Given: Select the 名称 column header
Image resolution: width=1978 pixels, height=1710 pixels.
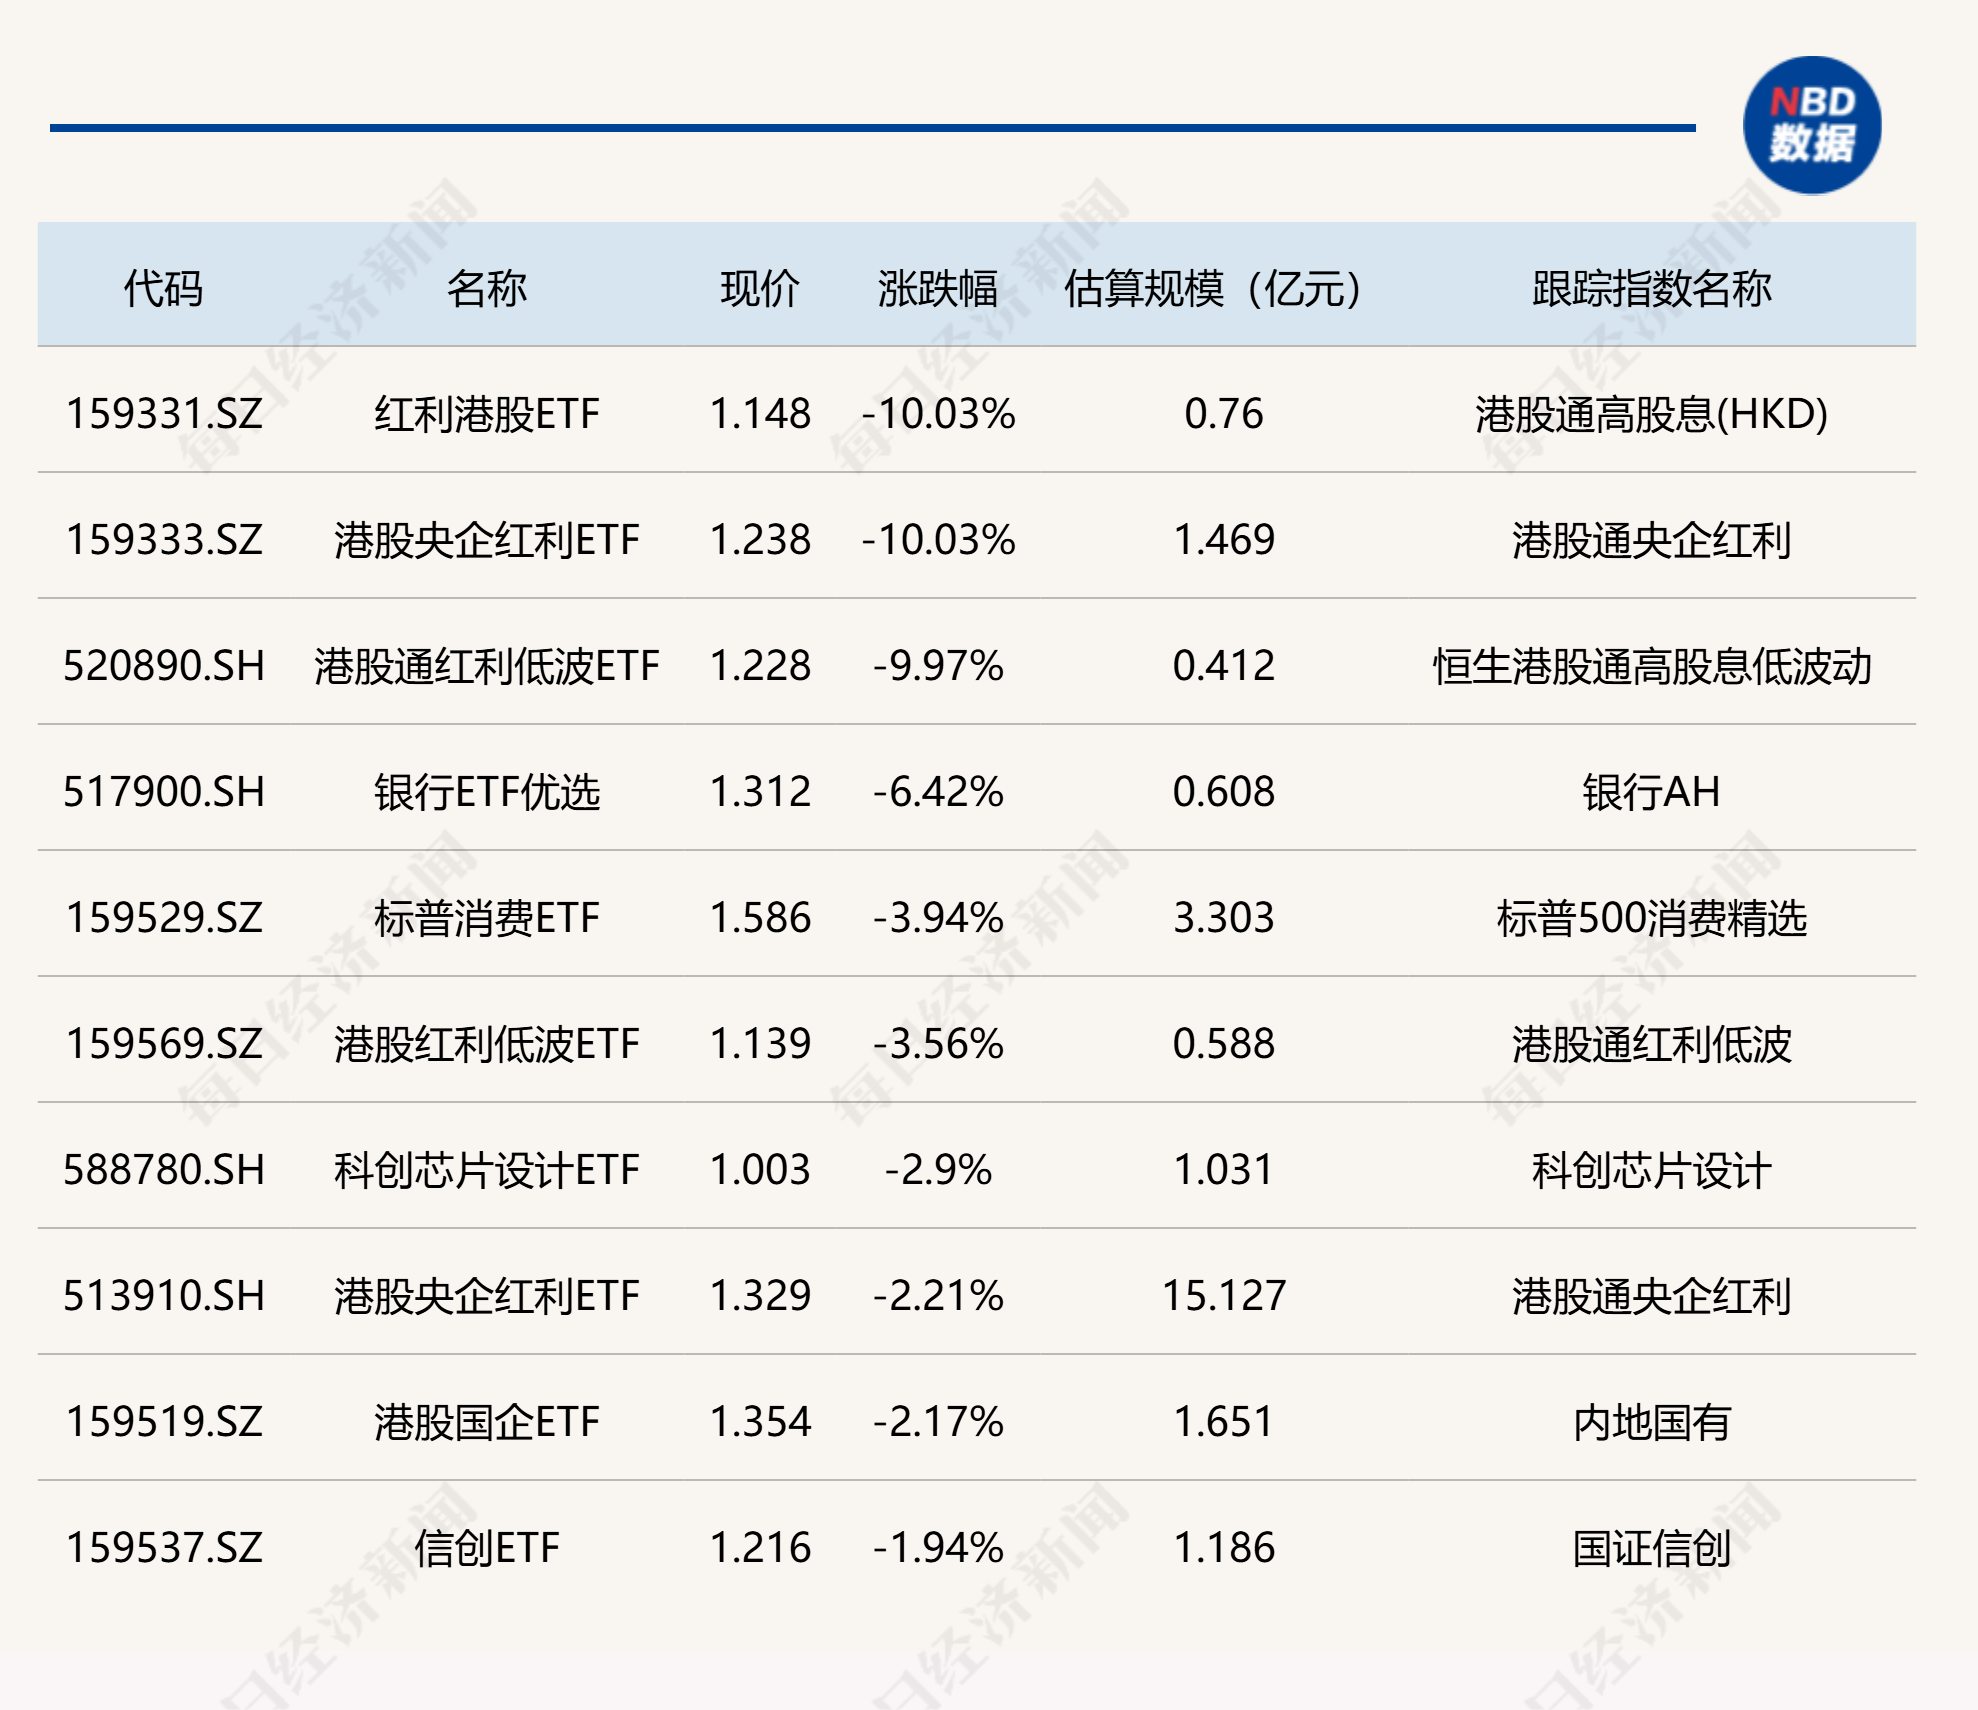Looking at the screenshot, I should (486, 289).
